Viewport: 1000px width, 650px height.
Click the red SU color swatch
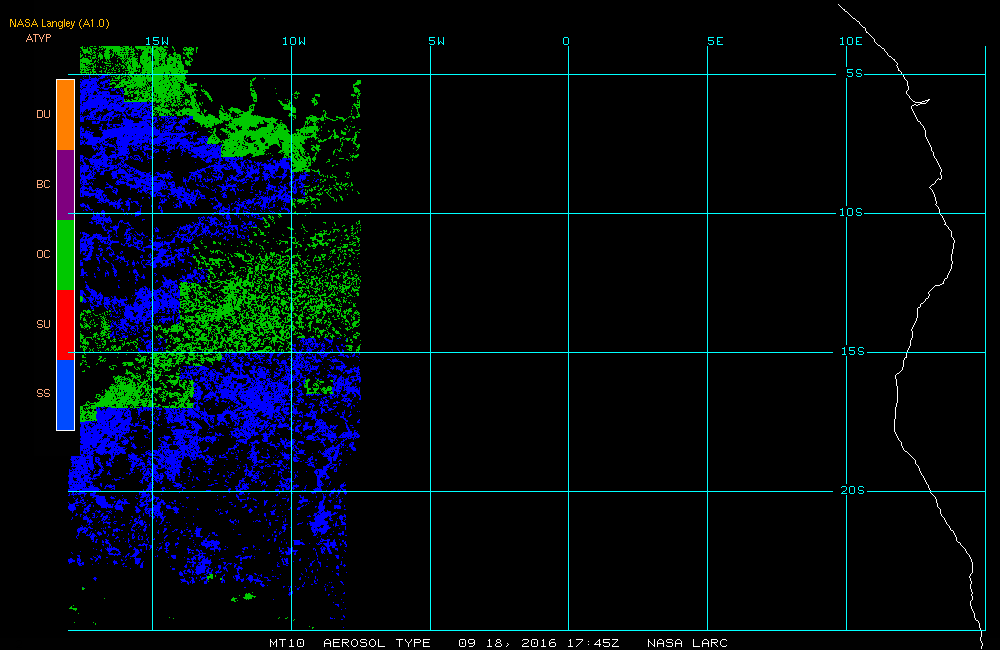coord(66,325)
